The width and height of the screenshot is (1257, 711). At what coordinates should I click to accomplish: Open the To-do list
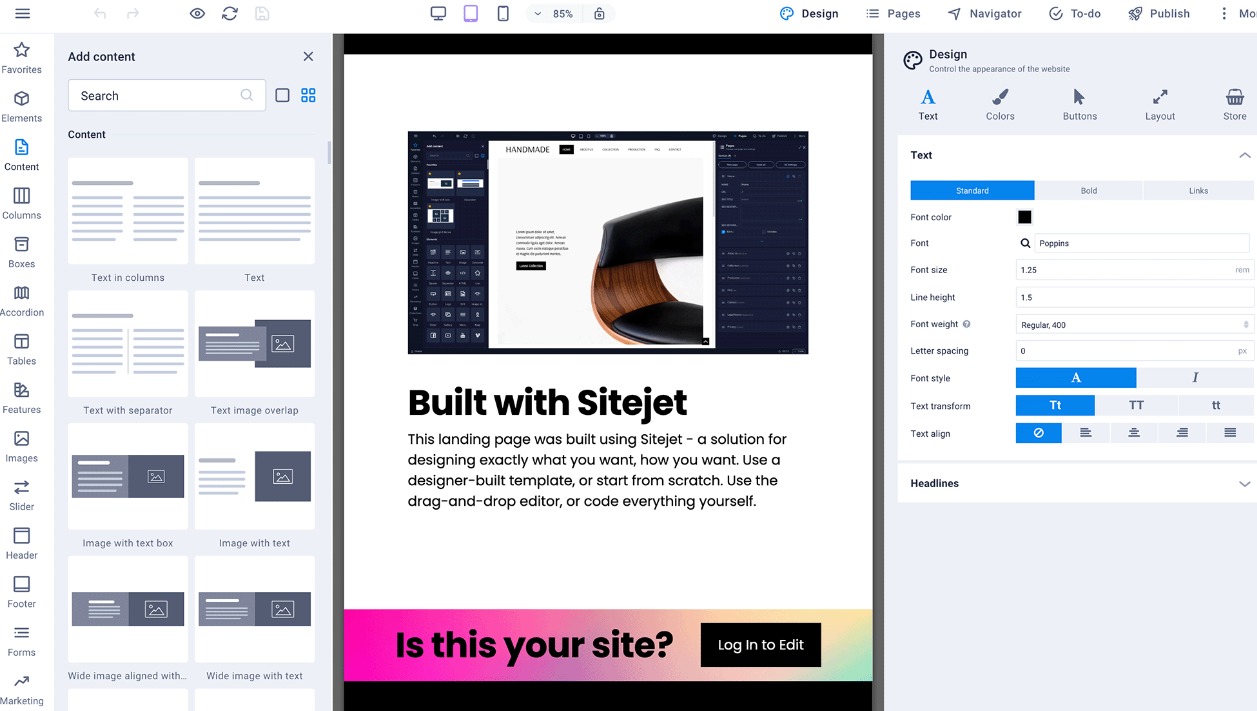pyautogui.click(x=1075, y=13)
